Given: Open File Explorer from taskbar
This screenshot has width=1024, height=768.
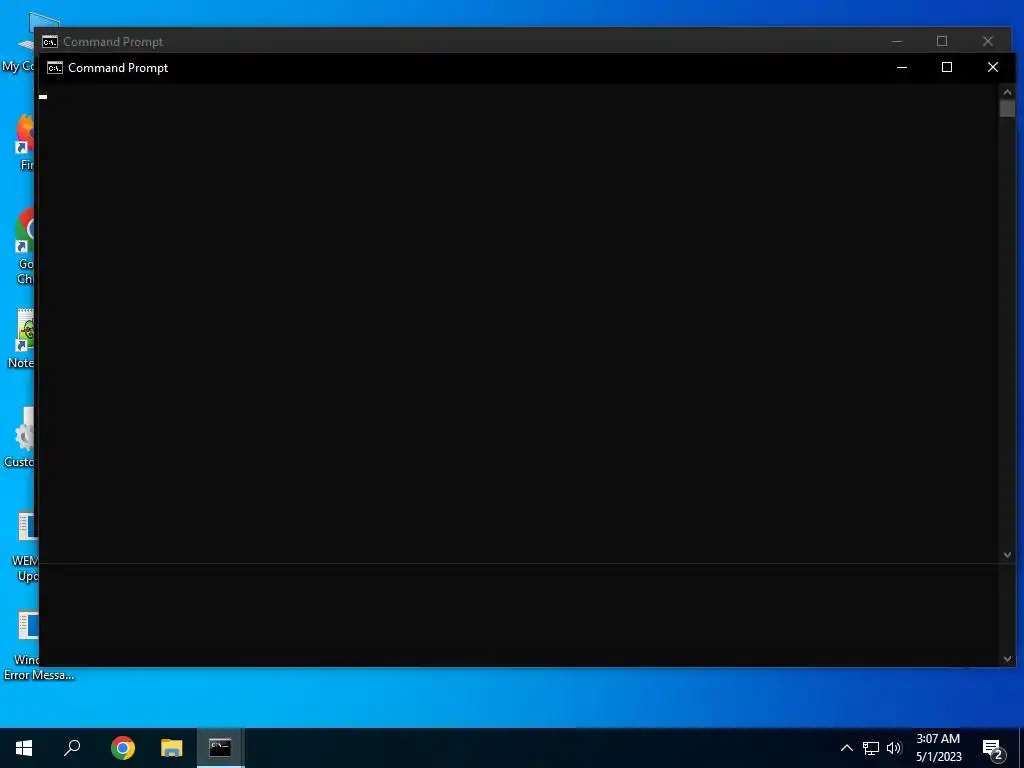Looking at the screenshot, I should pyautogui.click(x=172, y=748).
